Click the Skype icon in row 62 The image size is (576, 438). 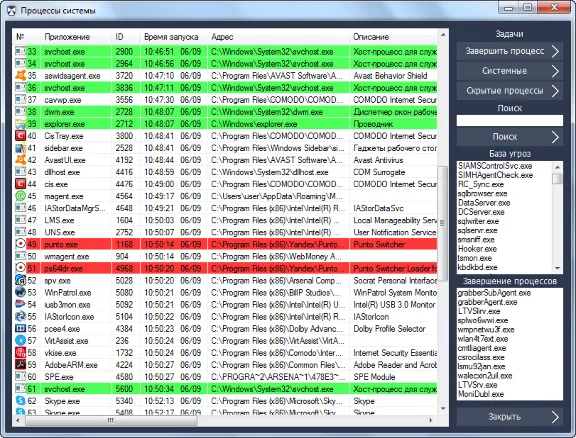coord(20,401)
